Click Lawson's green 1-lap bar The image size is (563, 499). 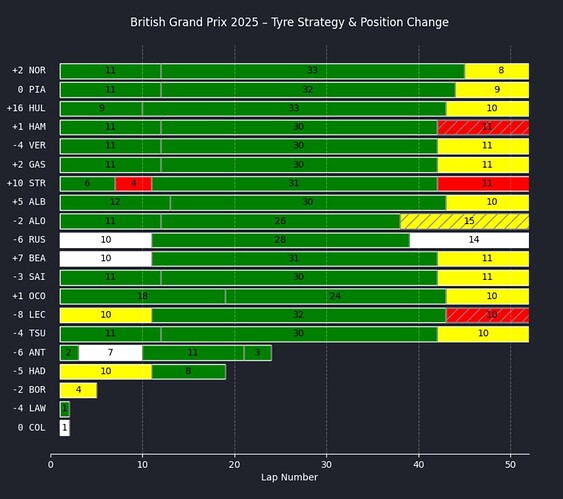click(x=65, y=409)
